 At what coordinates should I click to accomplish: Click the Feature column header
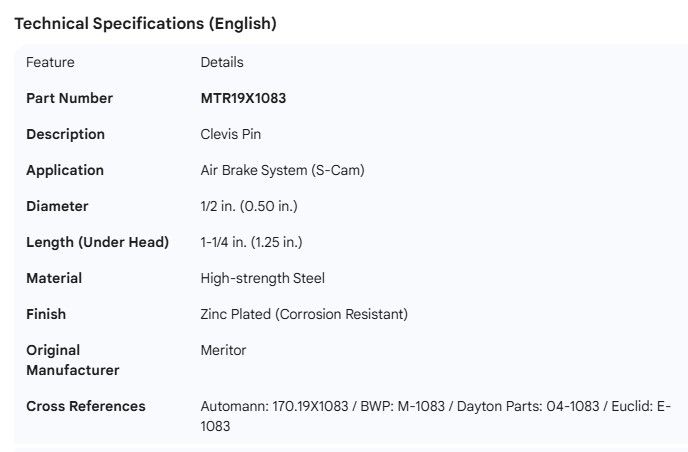coord(50,62)
